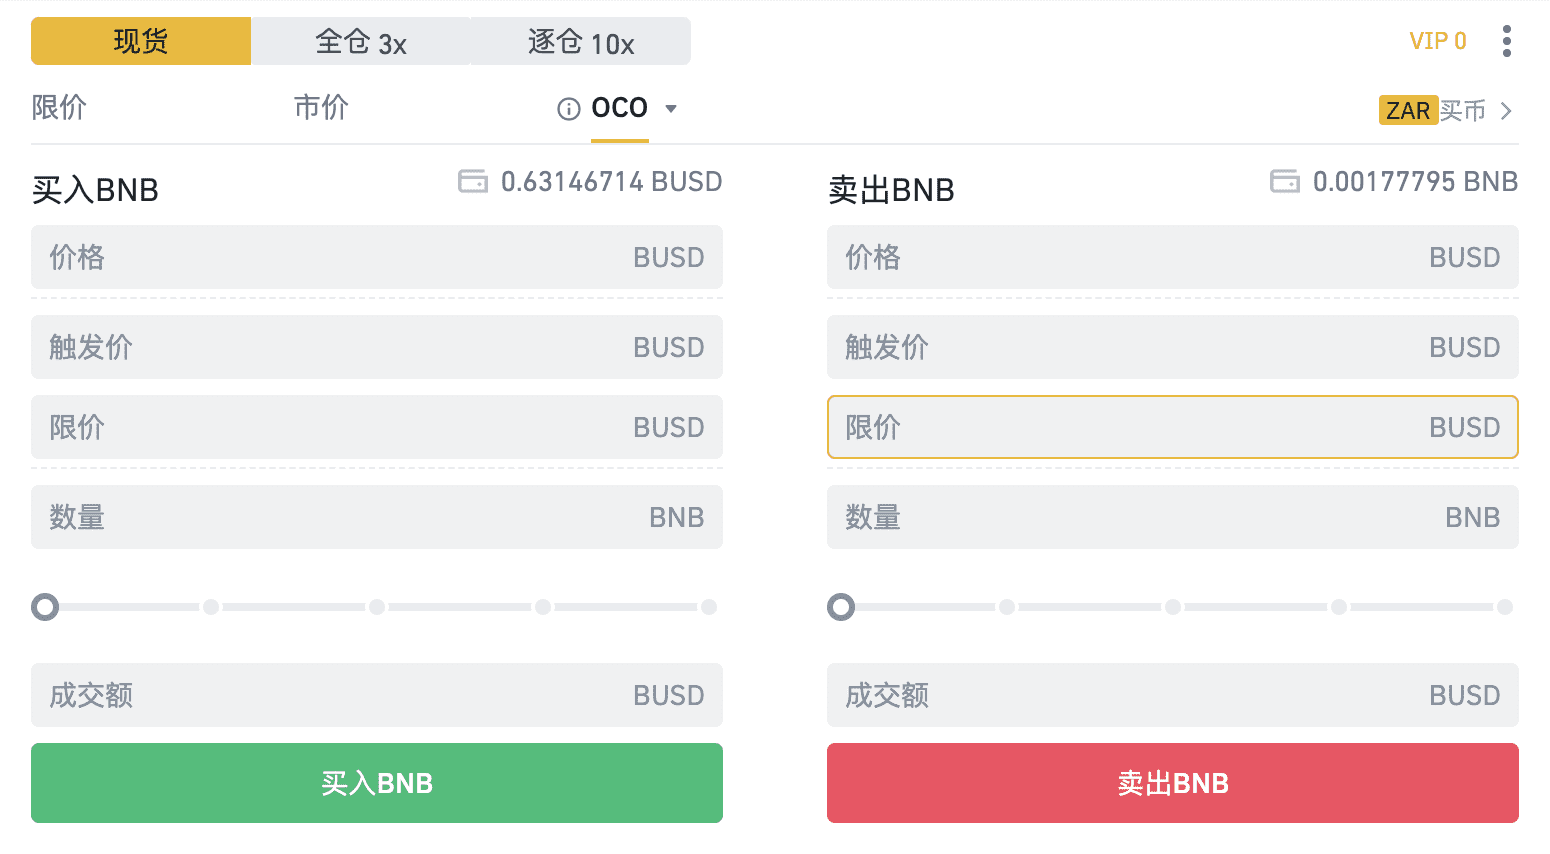
Task: Open the three-dot more options menu
Action: pos(1506,41)
